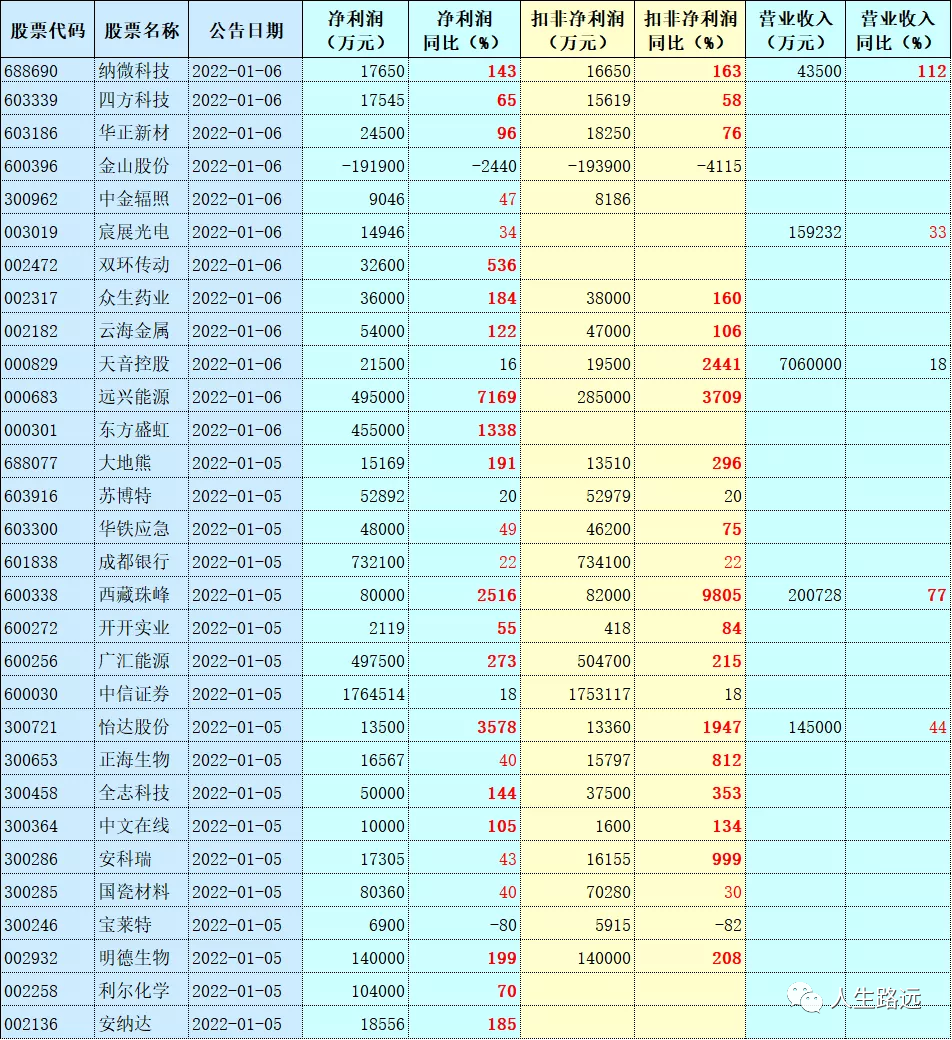Click the name cell 天音控股
Viewport: 952px width, 1040px height.
(141, 364)
